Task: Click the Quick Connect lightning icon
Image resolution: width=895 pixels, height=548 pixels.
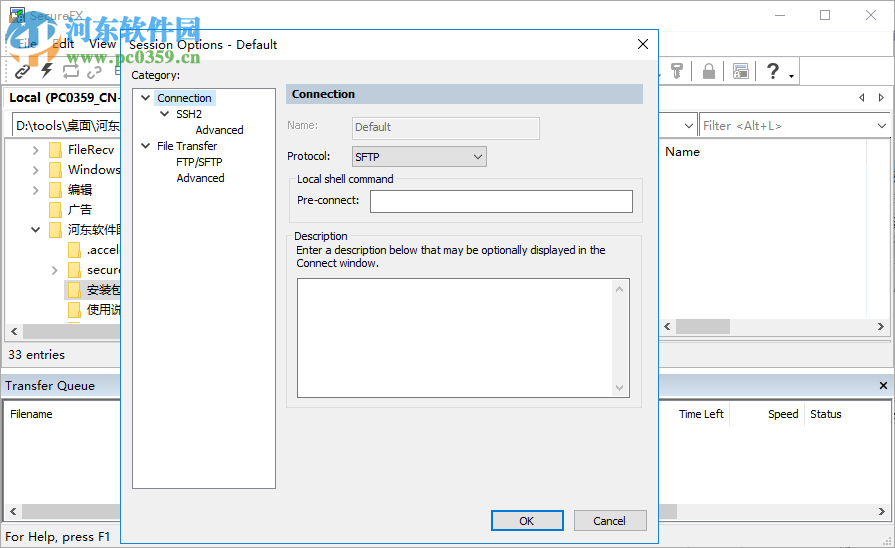Action: click(47, 71)
